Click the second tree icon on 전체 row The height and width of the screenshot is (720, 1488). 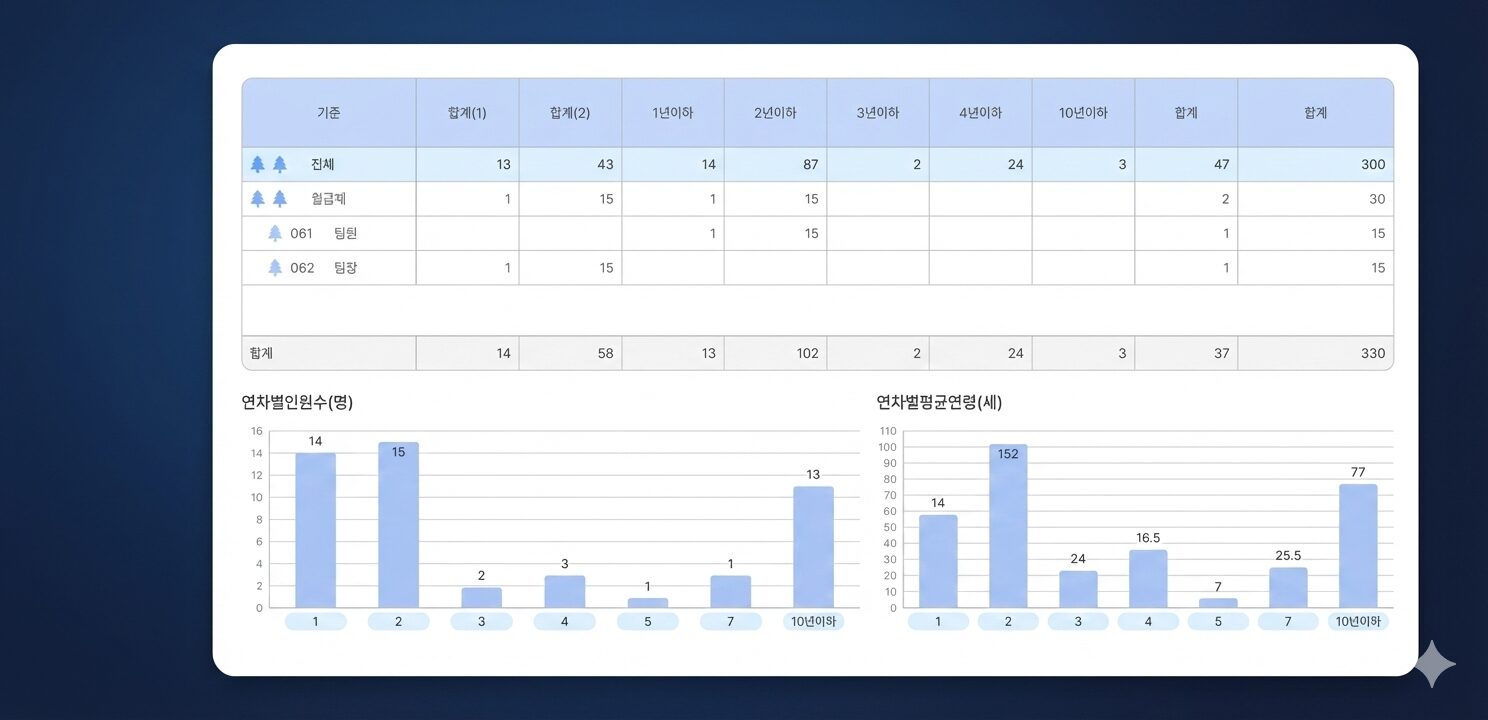278,164
